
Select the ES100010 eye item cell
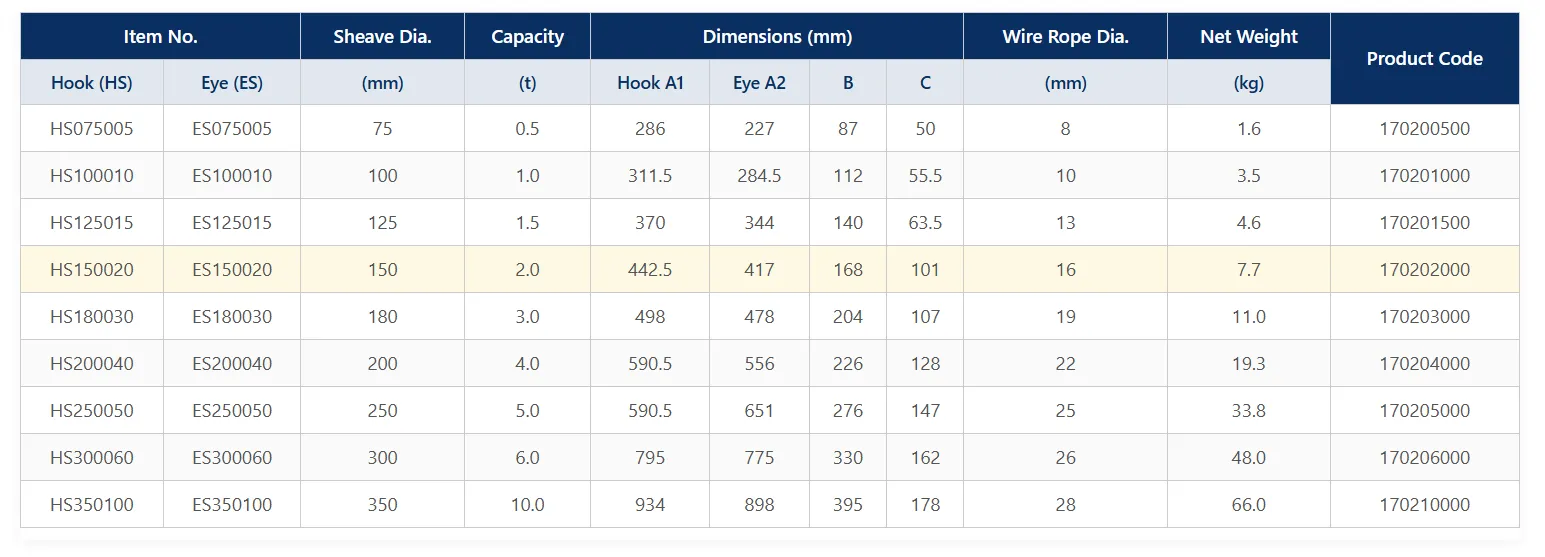point(232,176)
